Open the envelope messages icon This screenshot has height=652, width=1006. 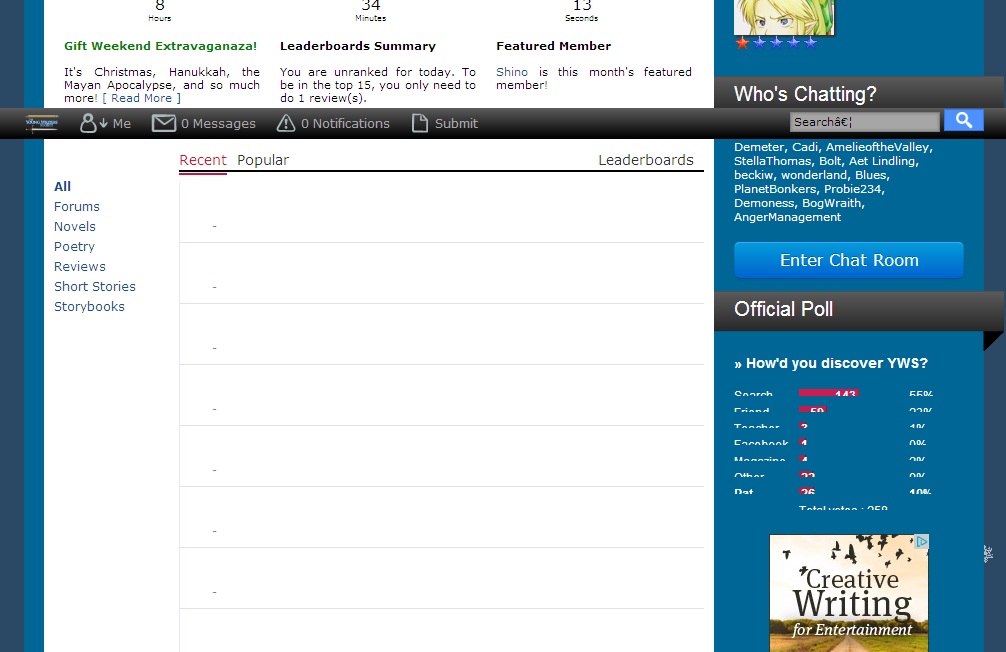tap(164, 123)
